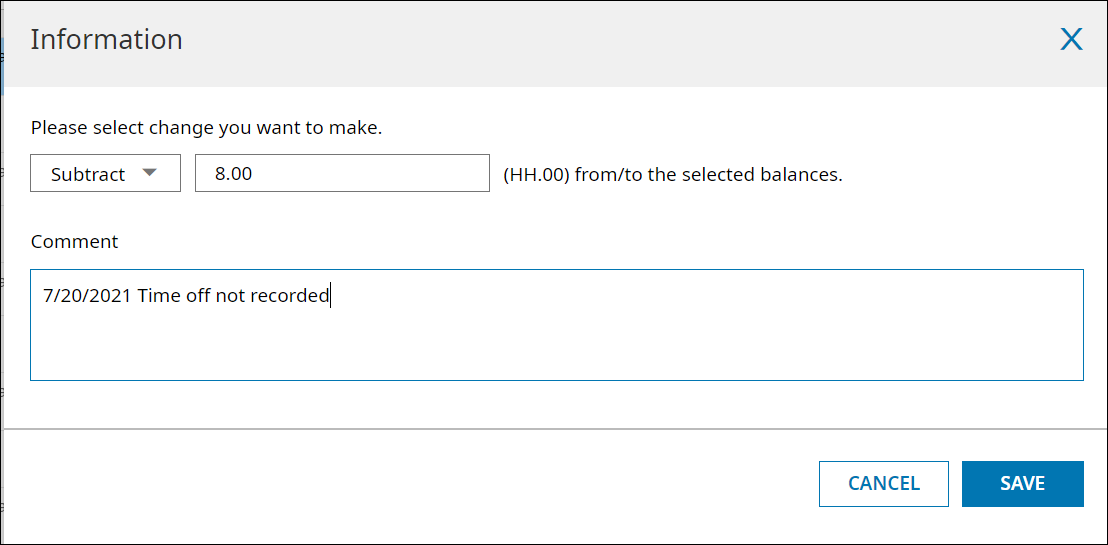Viewport: 1108px width, 545px height.
Task: Click the divider line above the buttons
Action: point(556,429)
